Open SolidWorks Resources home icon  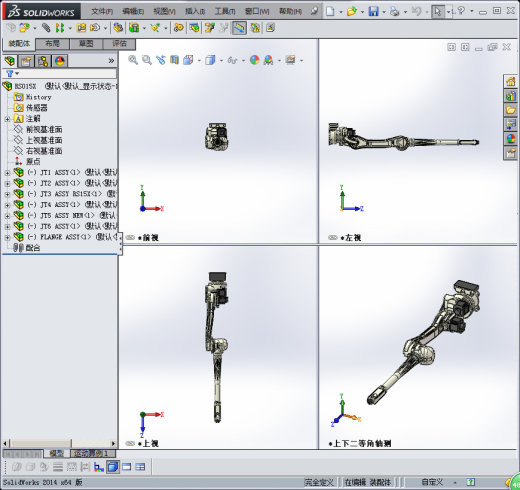510,81
